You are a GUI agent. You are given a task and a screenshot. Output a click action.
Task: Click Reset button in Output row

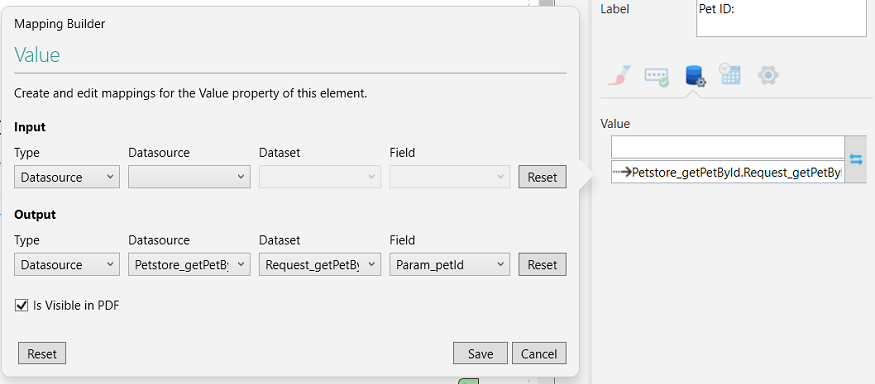click(x=542, y=265)
